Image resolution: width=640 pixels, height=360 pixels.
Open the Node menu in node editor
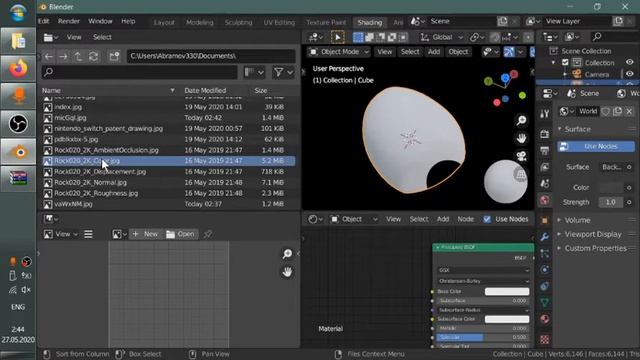click(465, 219)
